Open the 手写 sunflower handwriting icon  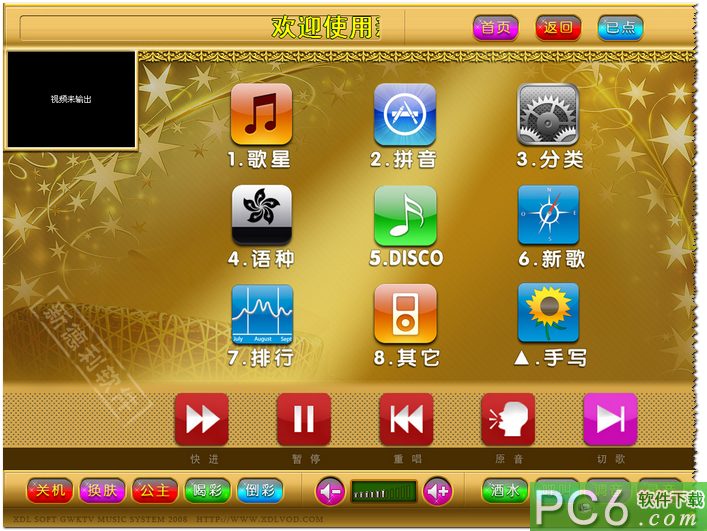(x=548, y=312)
